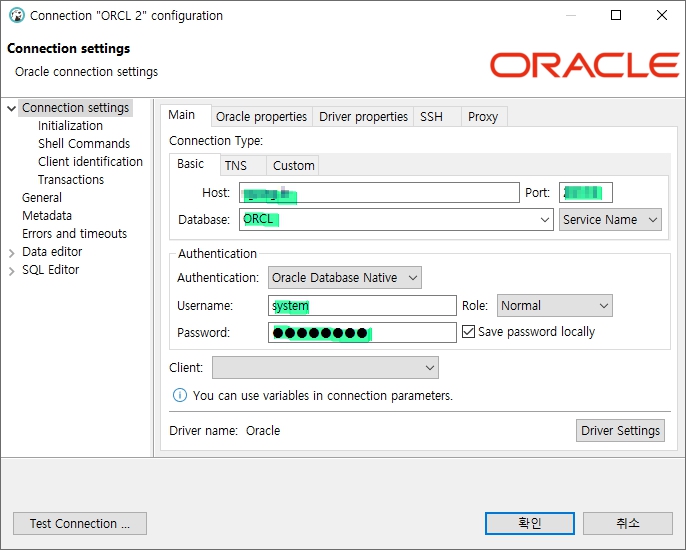The height and width of the screenshot is (550, 686).
Task: Expand the SQL Editor tree node
Action: pyautogui.click(x=12, y=270)
